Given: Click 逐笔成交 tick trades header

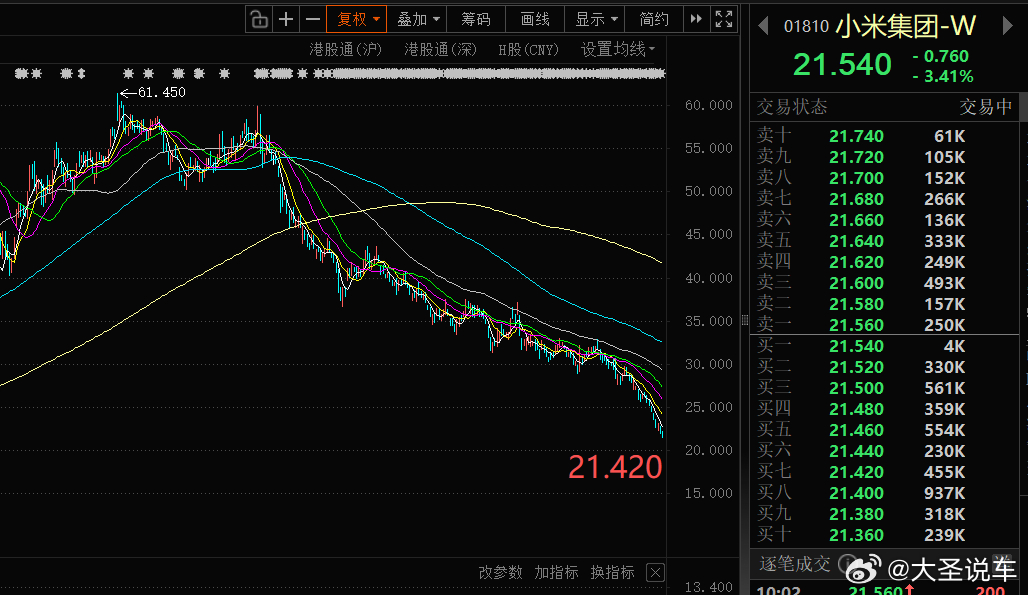Looking at the screenshot, I should (795, 564).
